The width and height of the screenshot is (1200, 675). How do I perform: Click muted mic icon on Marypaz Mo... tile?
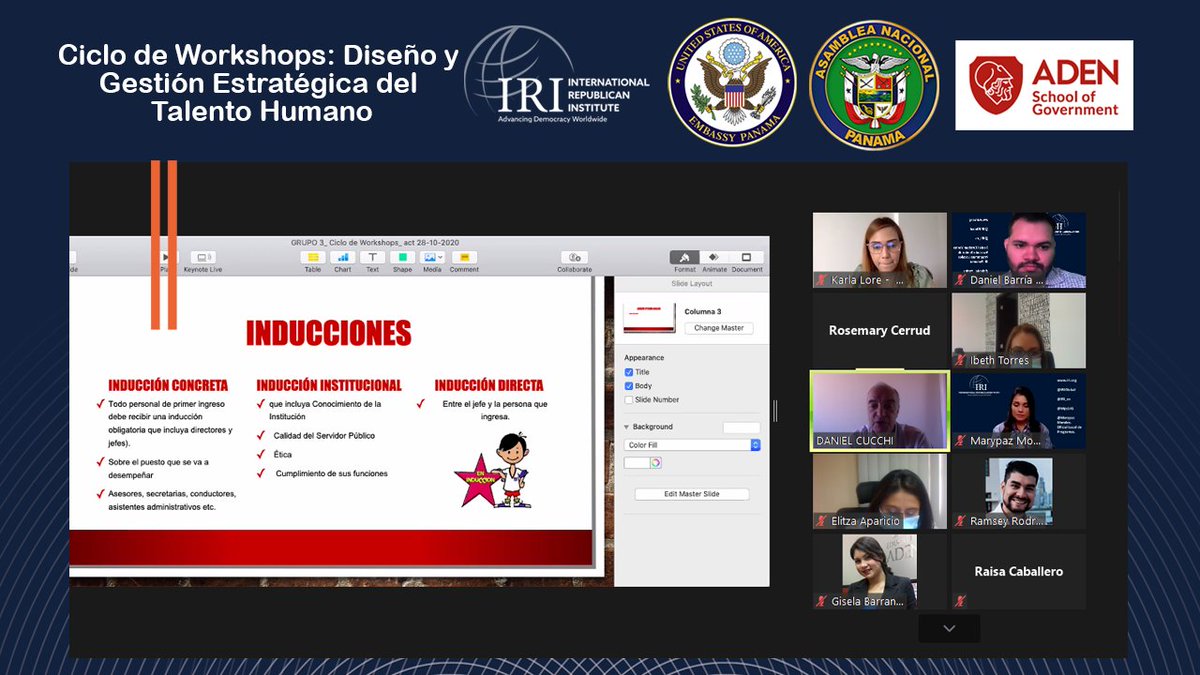[x=961, y=440]
